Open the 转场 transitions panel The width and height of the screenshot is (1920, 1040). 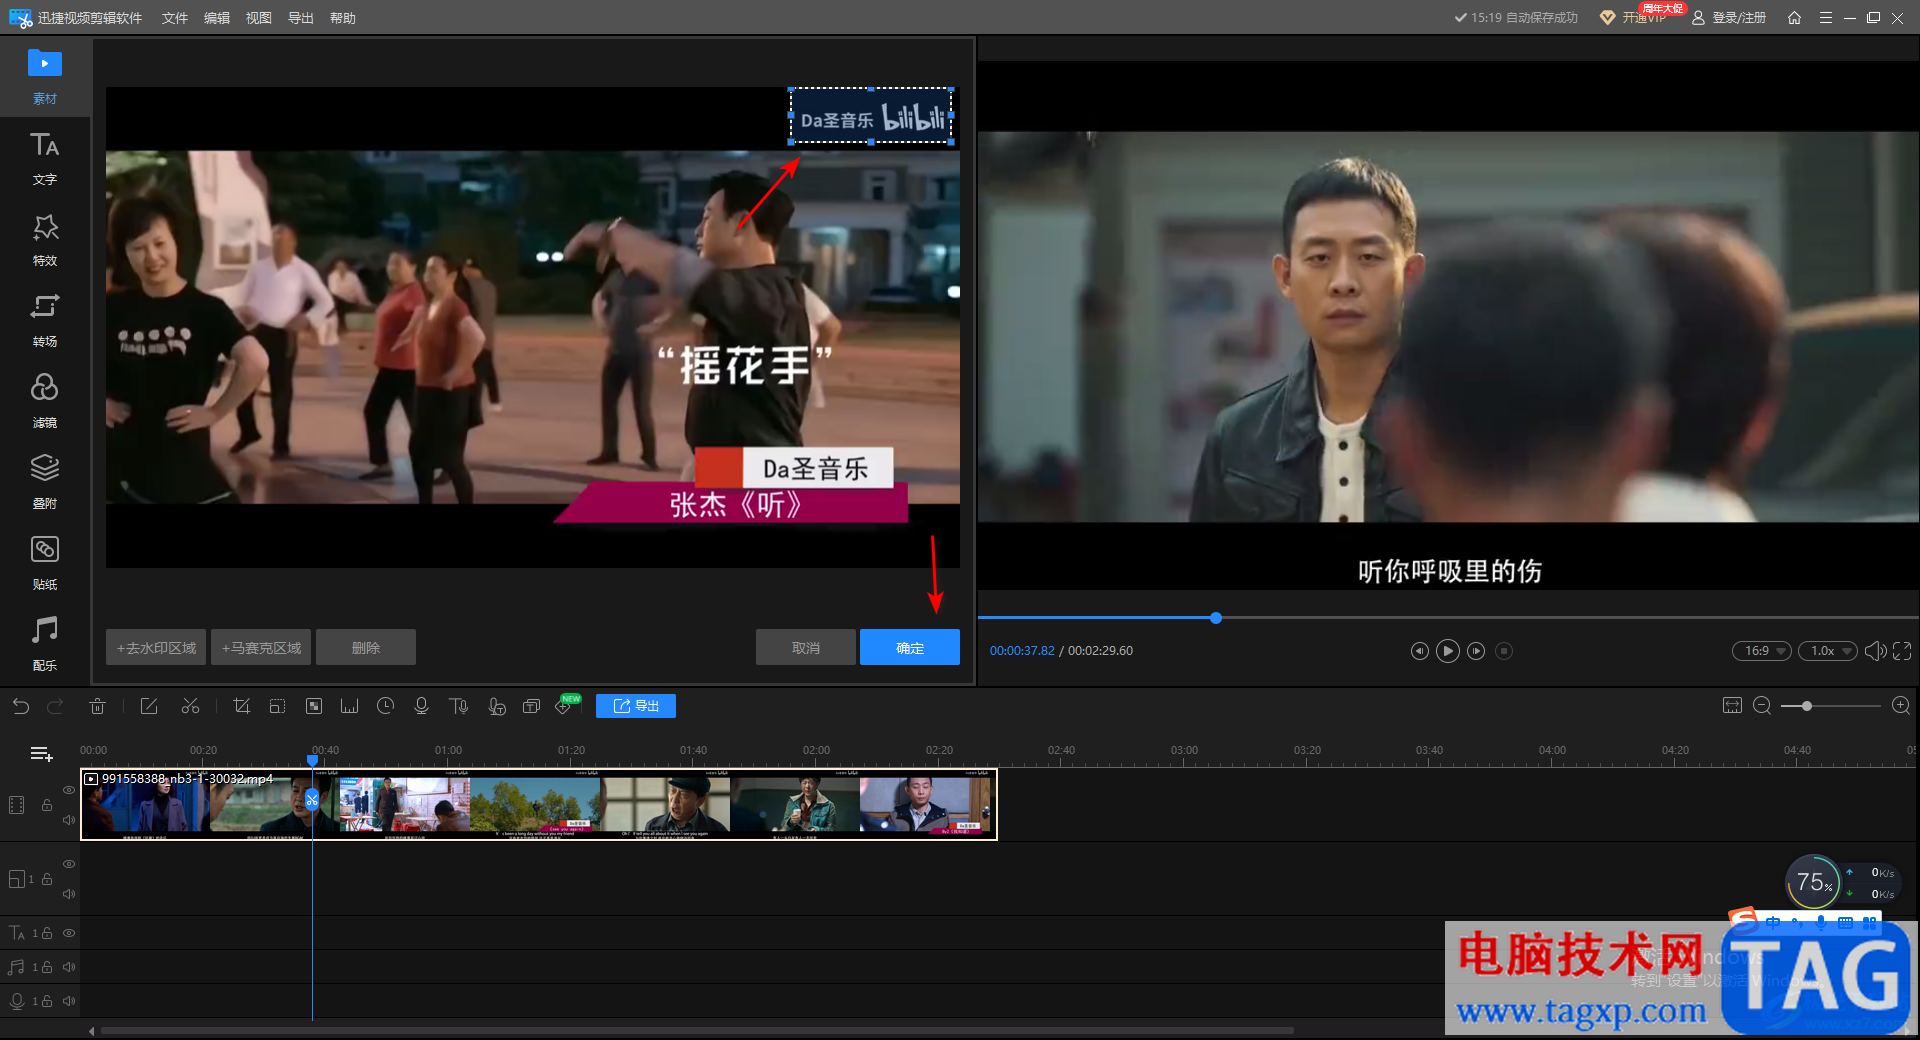click(x=45, y=321)
